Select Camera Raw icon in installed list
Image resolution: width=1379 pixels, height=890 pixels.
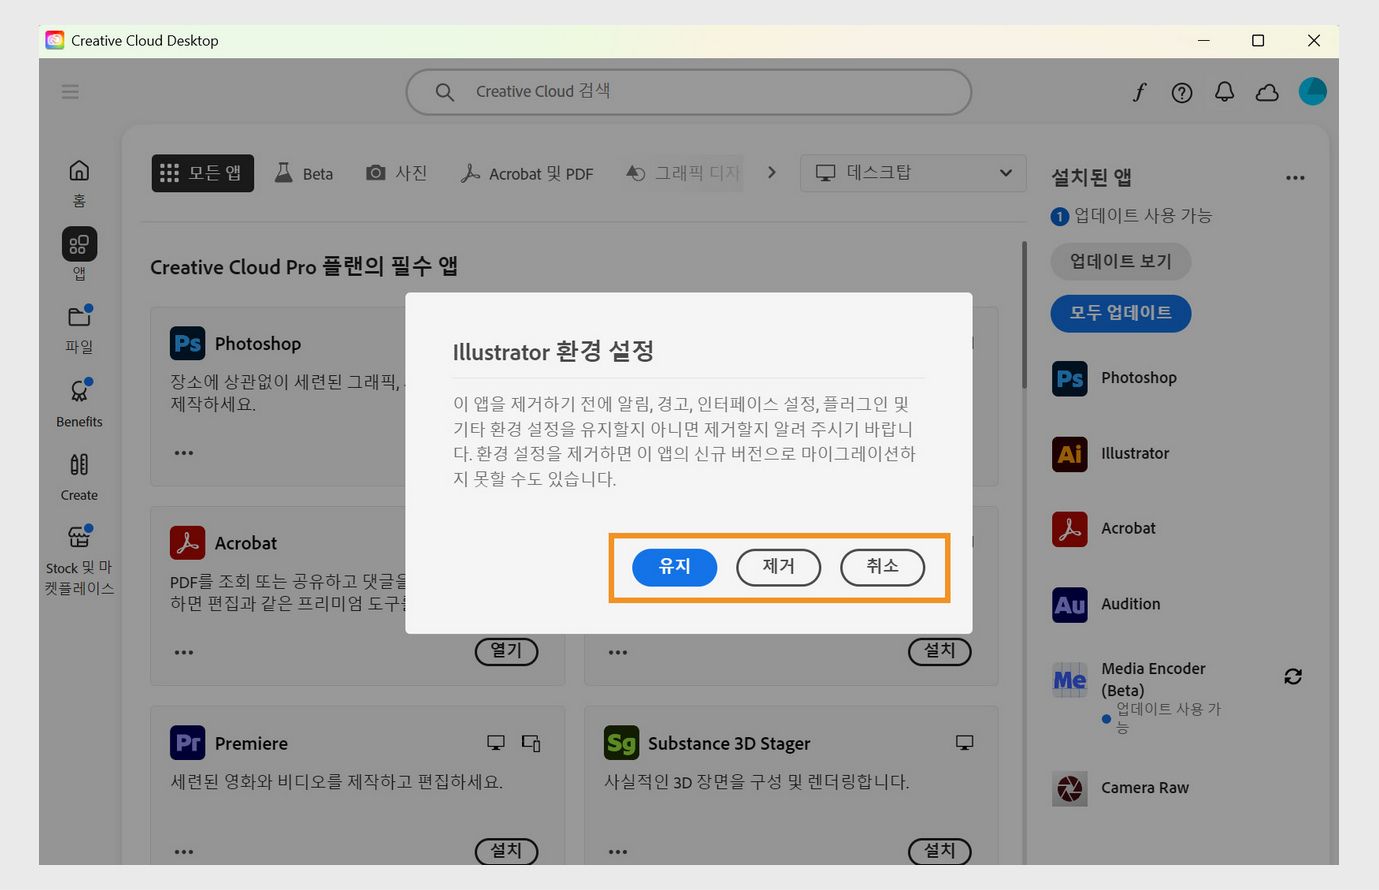pos(1070,789)
